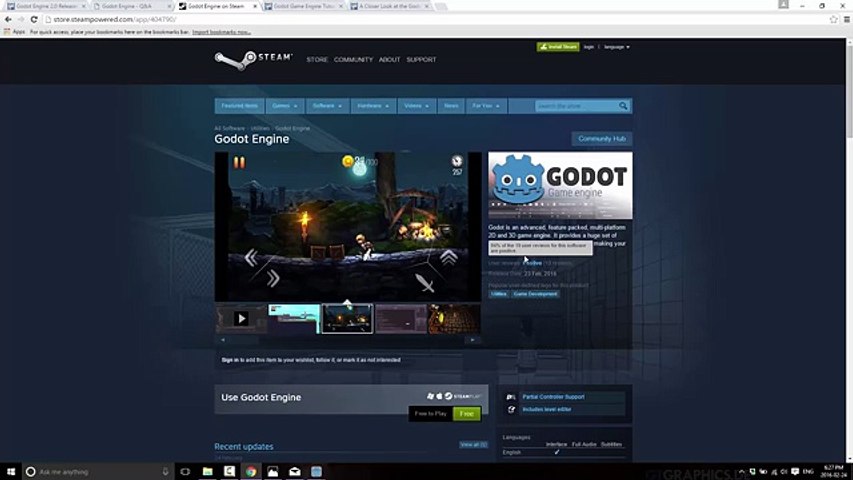This screenshot has height=480, width=853.
Task: Click the bookmark star icon
Action: coord(833,19)
